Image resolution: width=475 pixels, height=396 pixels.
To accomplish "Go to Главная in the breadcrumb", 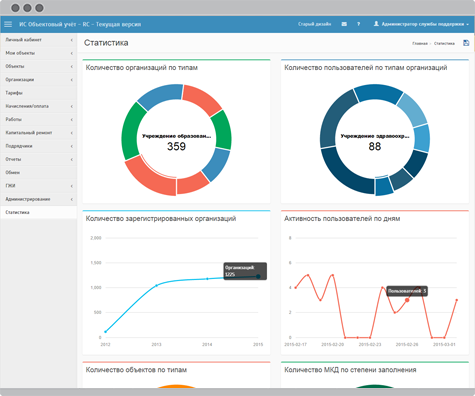I will 420,43.
